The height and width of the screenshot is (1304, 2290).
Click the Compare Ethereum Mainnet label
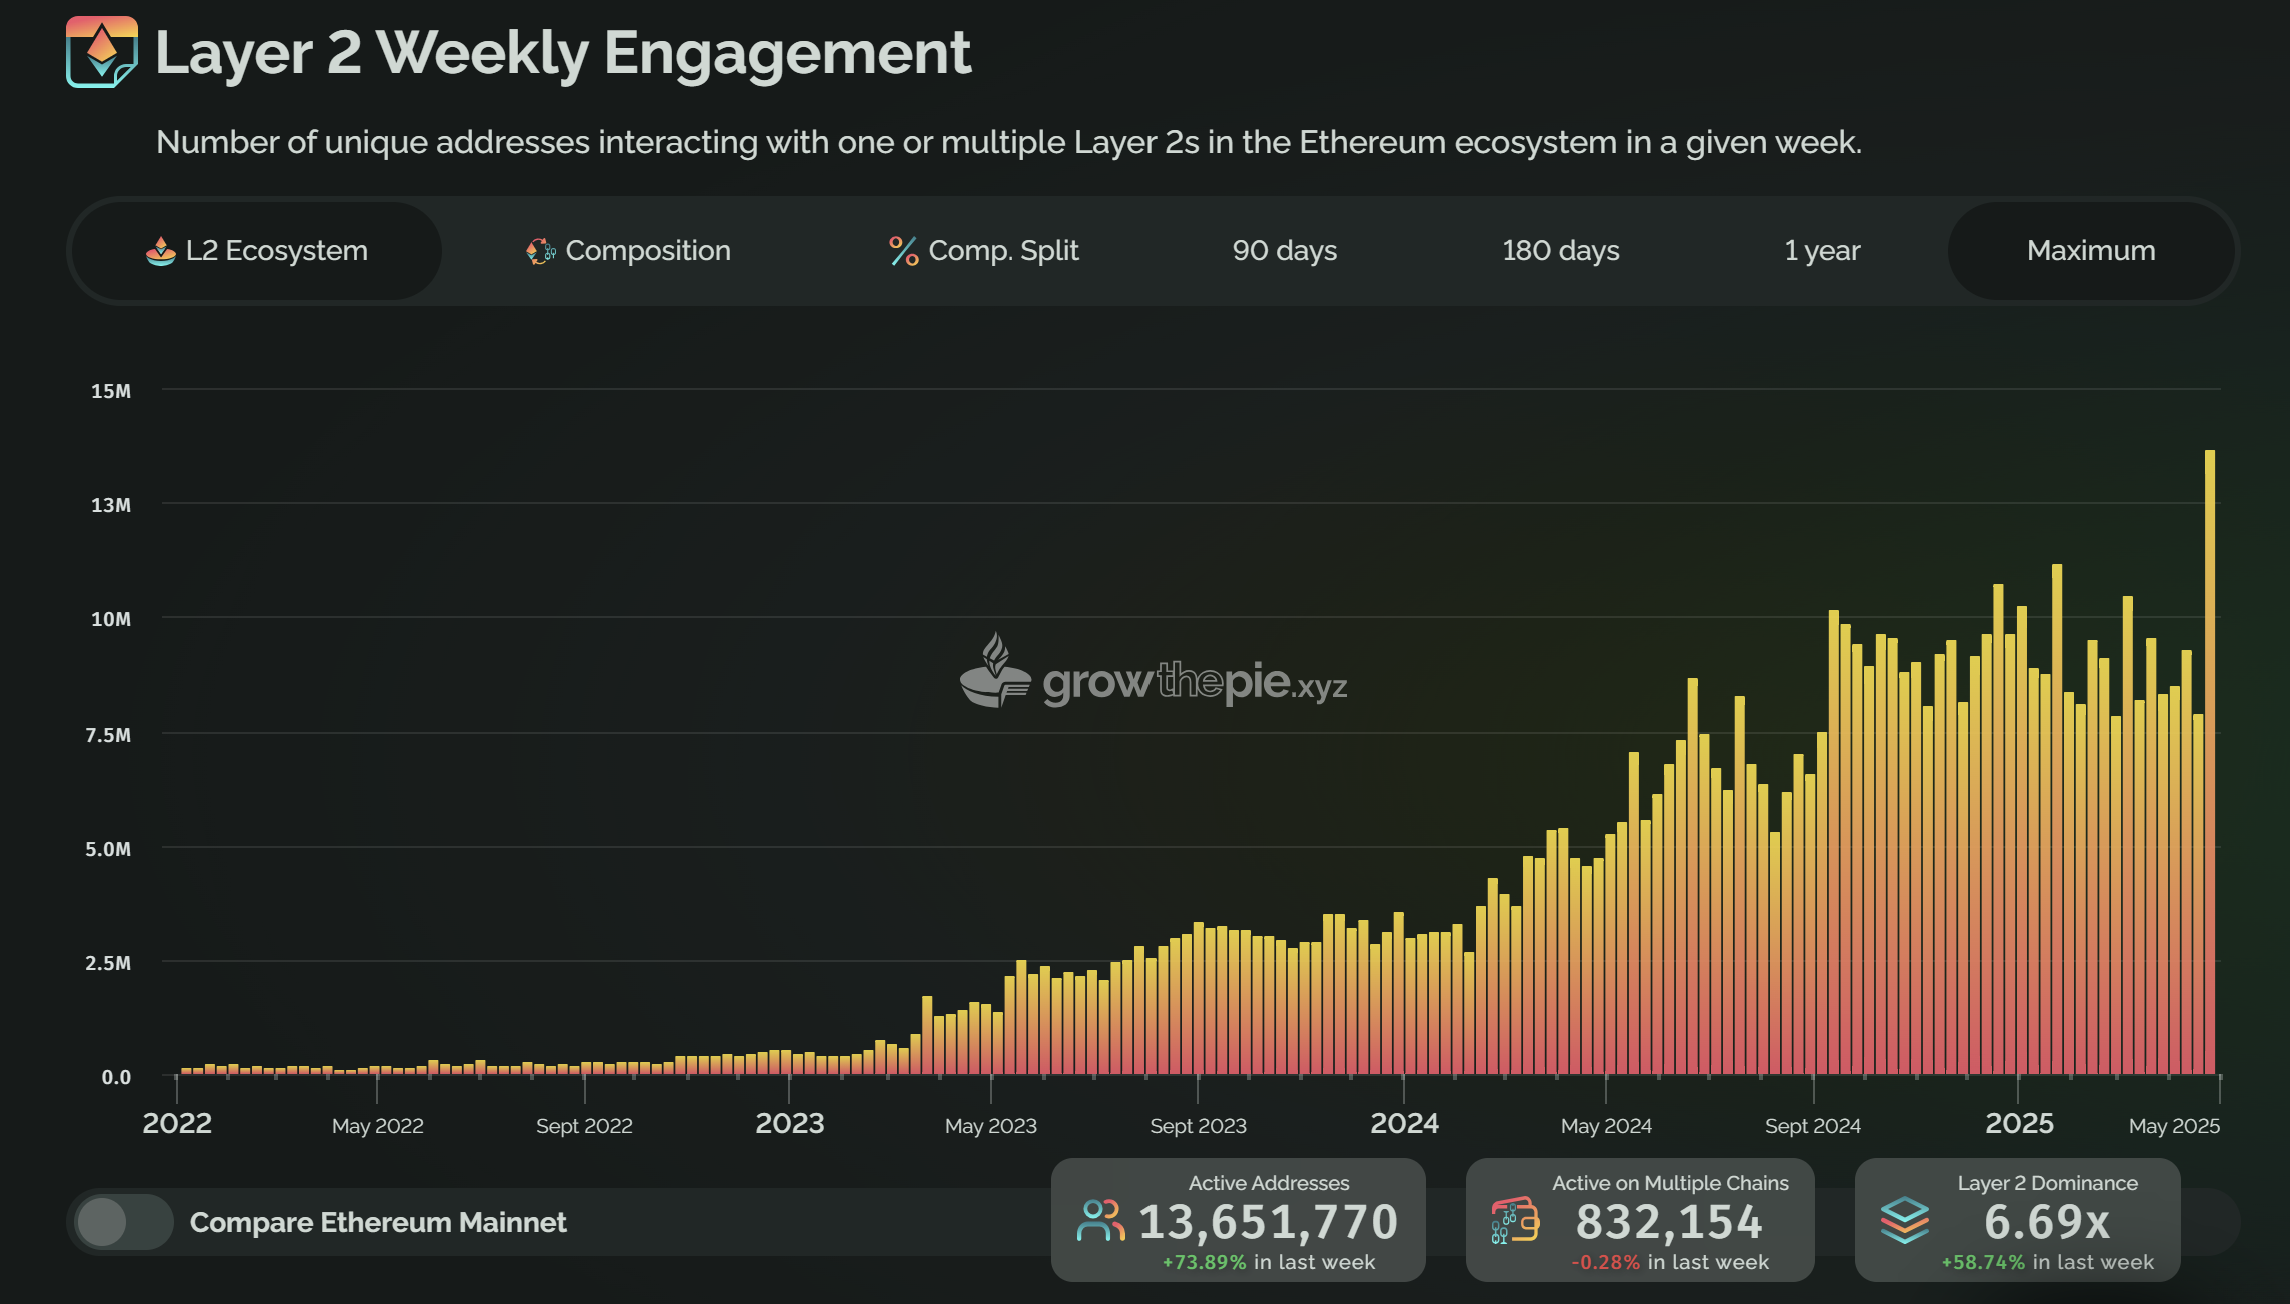click(x=378, y=1222)
